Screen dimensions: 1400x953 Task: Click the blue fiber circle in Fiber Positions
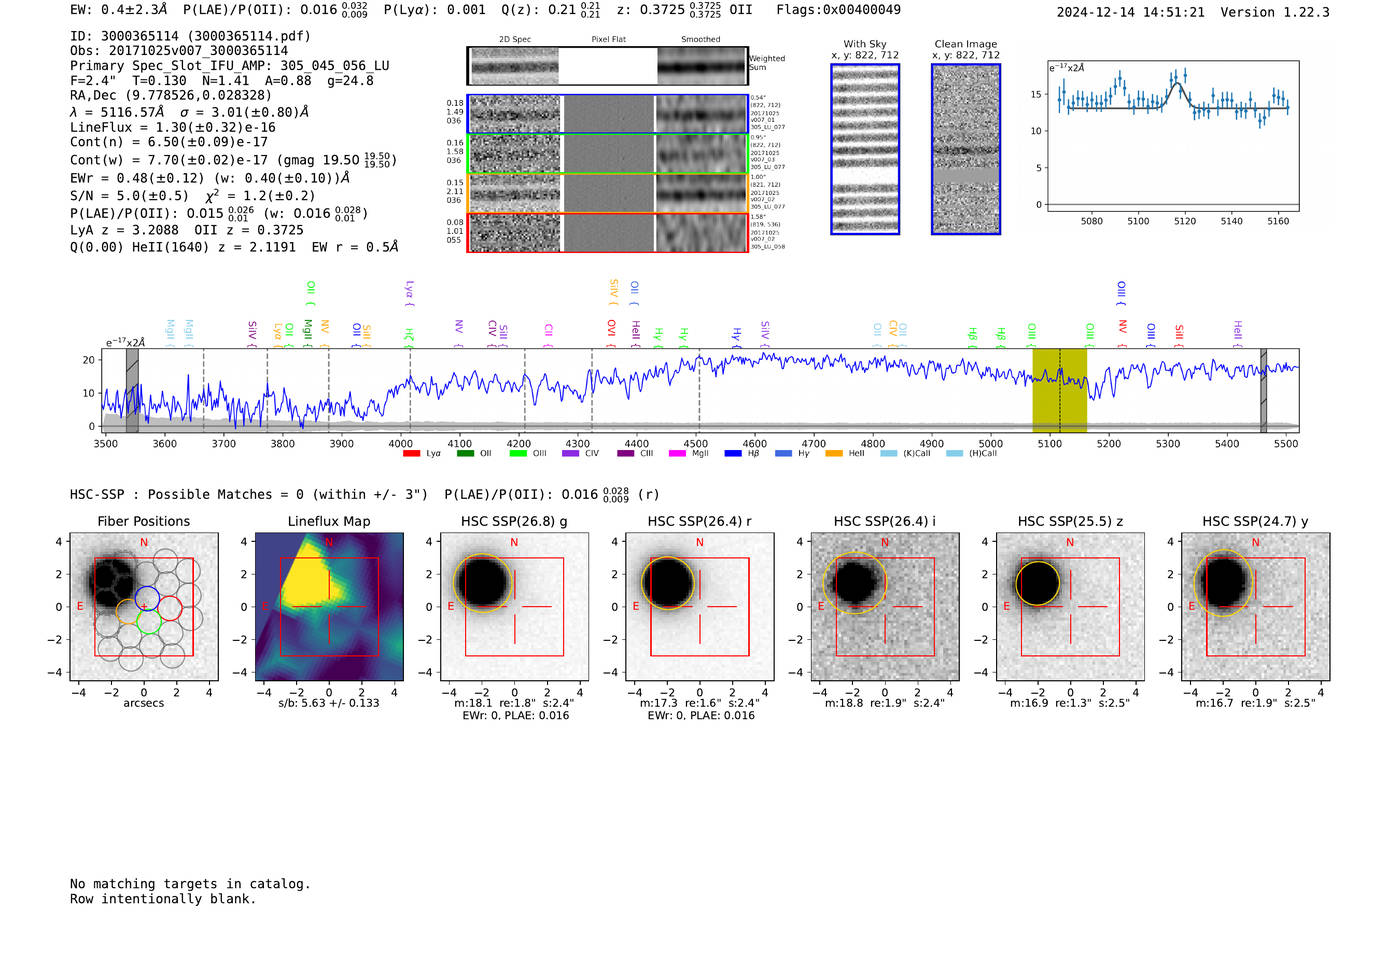(x=146, y=599)
